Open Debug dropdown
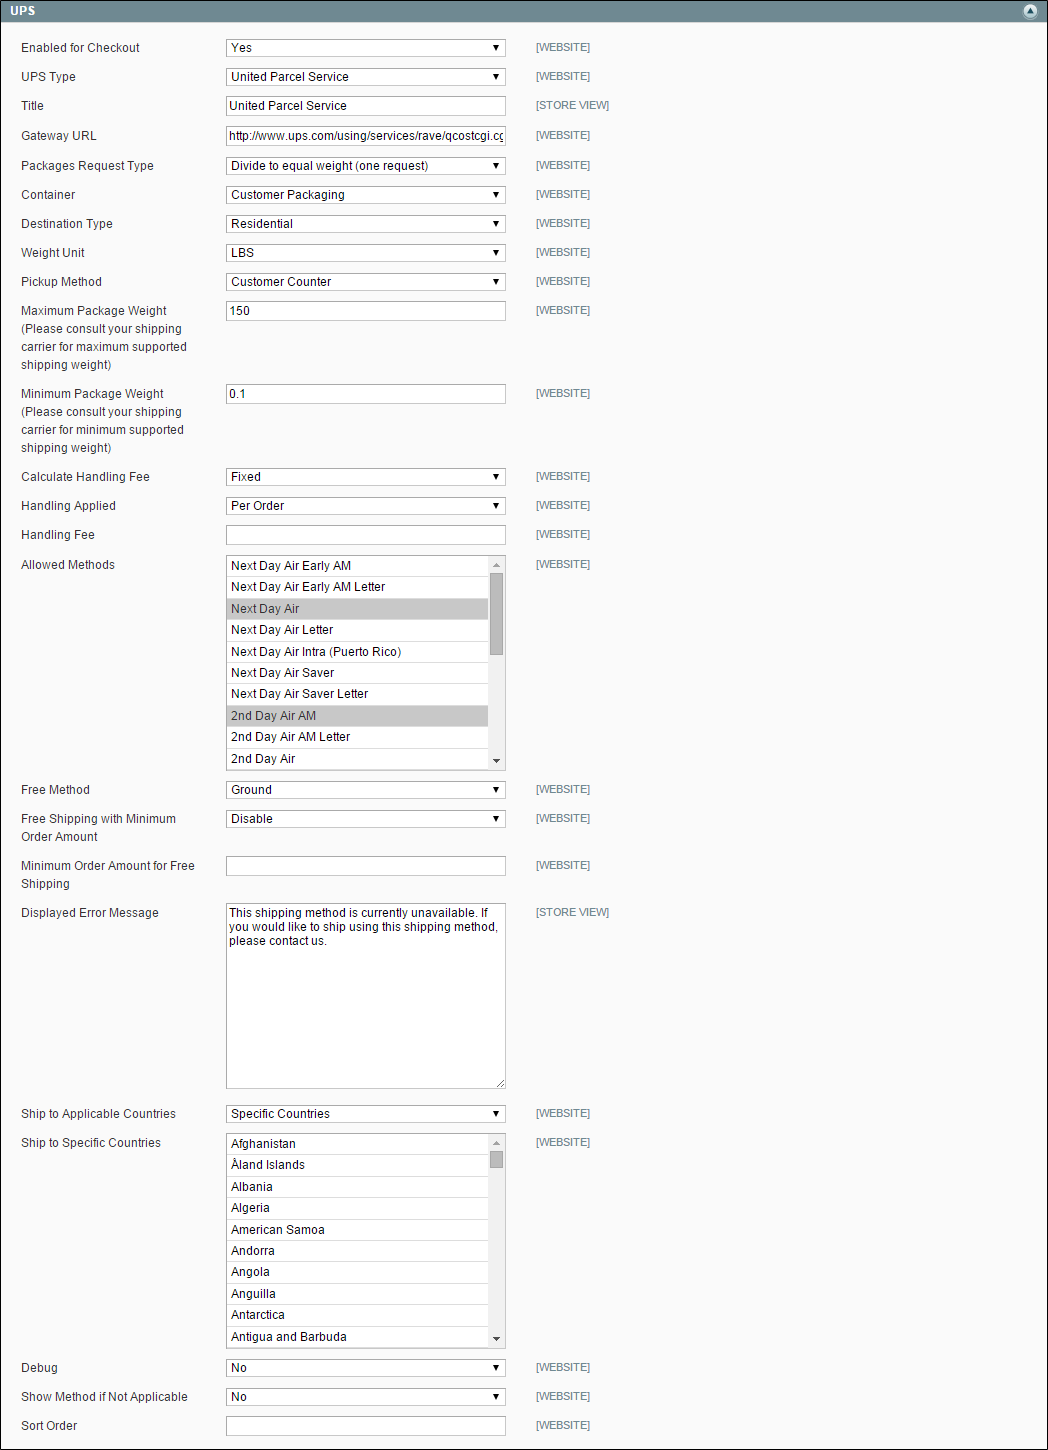This screenshot has width=1048, height=1450. pyautogui.click(x=366, y=1368)
